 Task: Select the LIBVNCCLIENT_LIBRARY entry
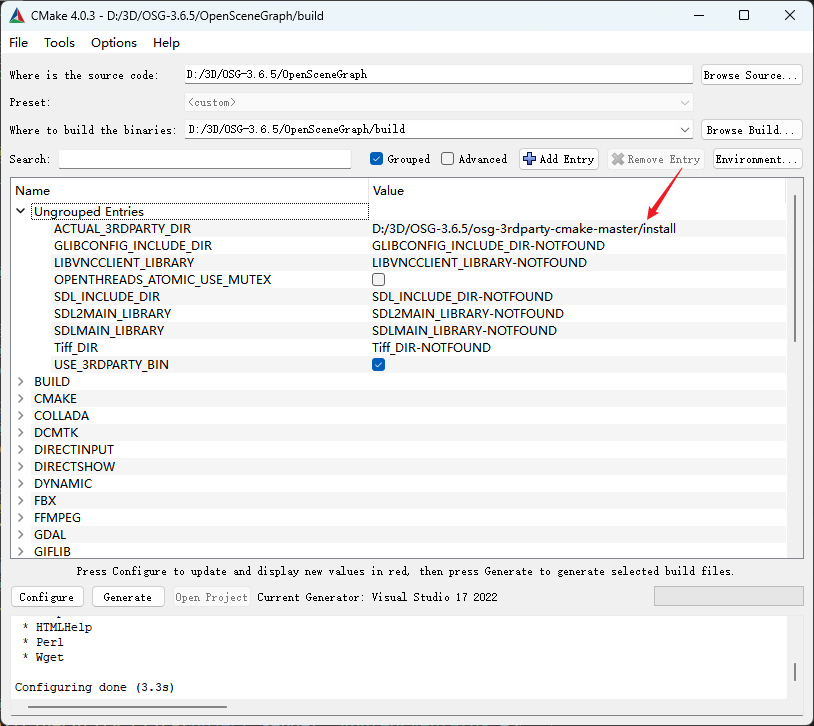[124, 263]
